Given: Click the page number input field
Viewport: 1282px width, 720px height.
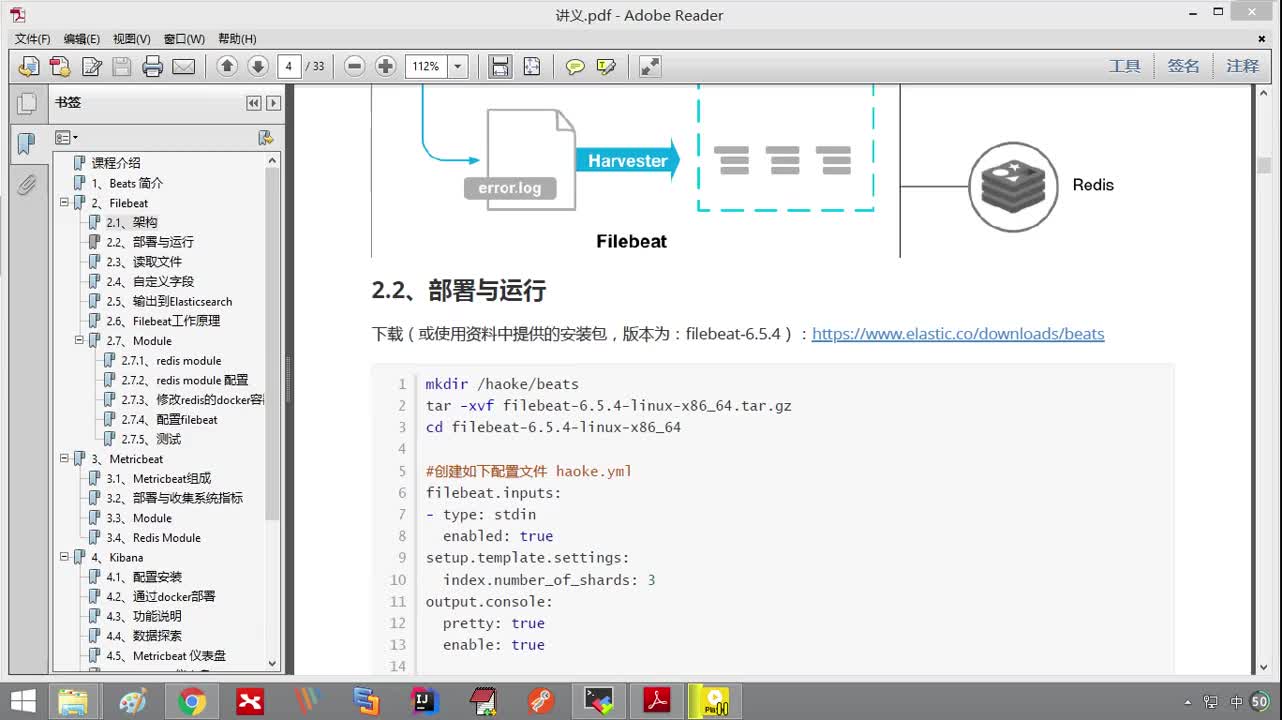Looking at the screenshot, I should 289,67.
